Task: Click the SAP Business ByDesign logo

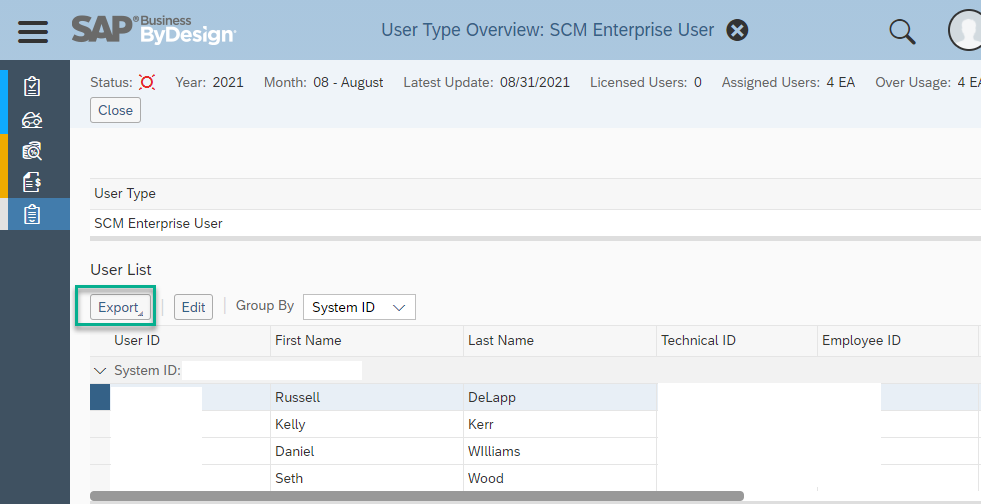Action: pos(153,30)
